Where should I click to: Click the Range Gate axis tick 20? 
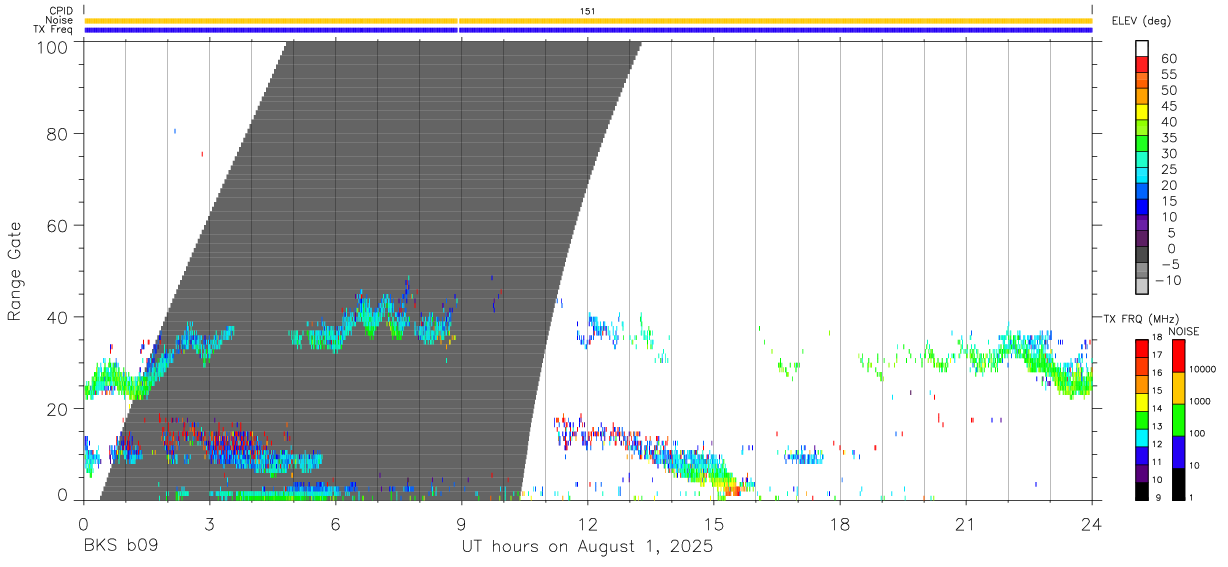tap(57, 409)
